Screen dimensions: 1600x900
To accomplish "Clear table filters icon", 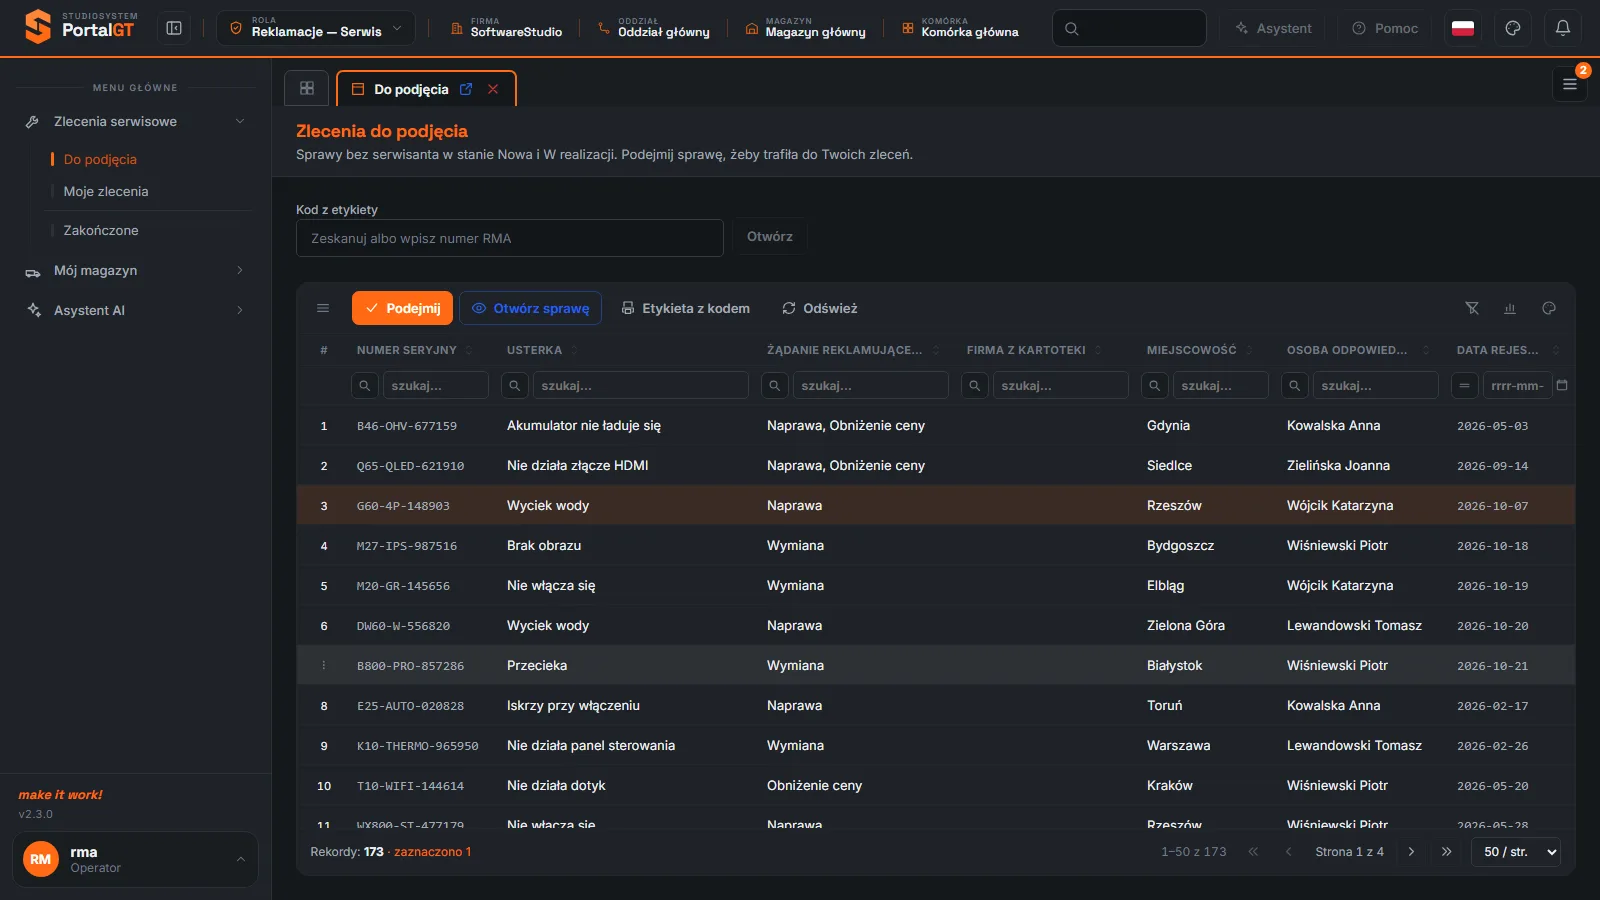I will click(1472, 308).
